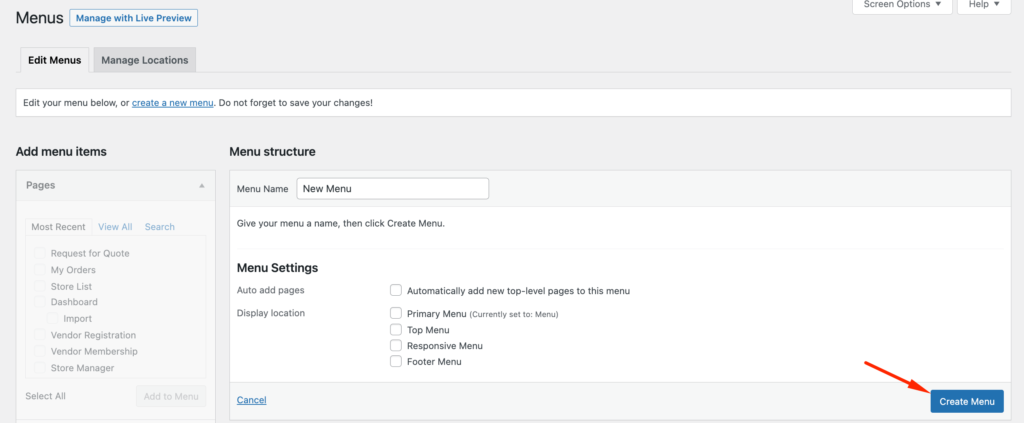Switch to the Edit Menus tab
Image resolution: width=1024 pixels, height=423 pixels.
[55, 60]
